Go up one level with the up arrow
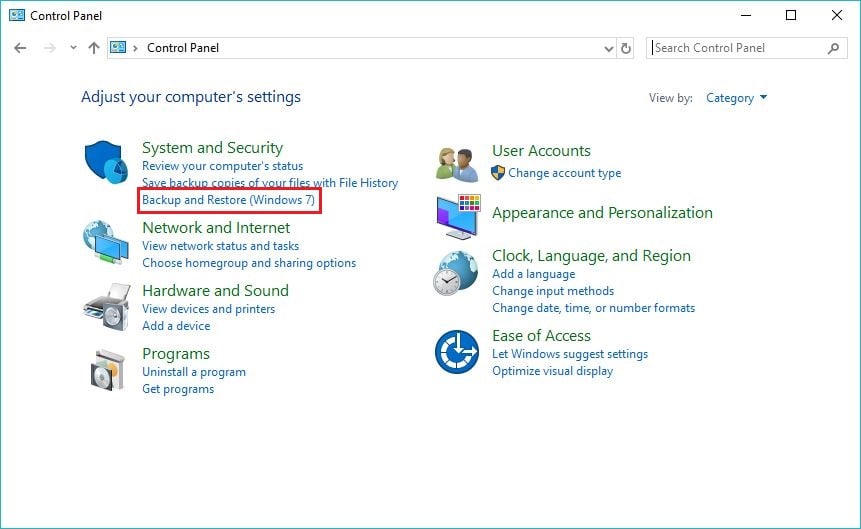 point(94,48)
